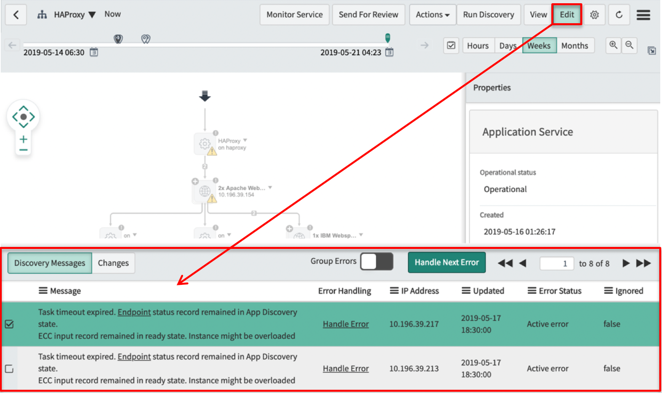Select the Days time scale
The width and height of the screenshot is (662, 393).
(507, 46)
